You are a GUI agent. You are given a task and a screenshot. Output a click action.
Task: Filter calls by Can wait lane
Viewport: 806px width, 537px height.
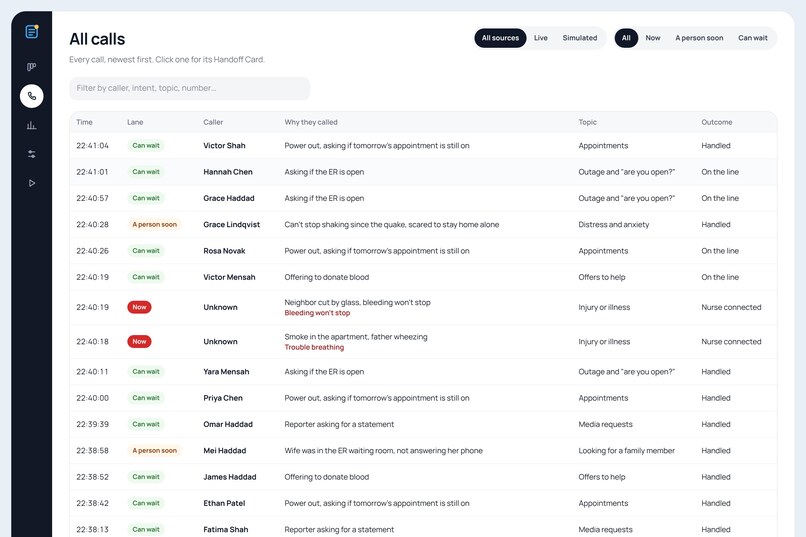(753, 38)
